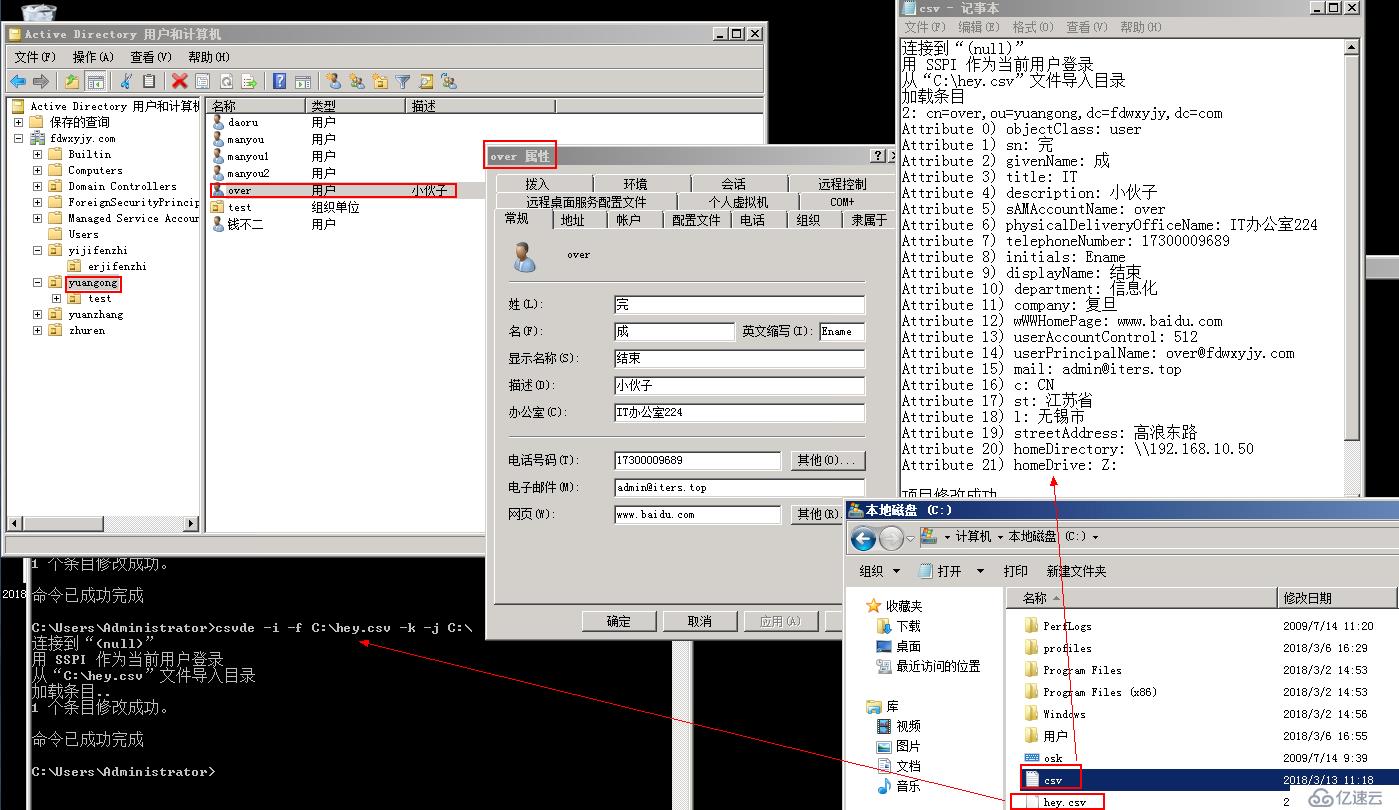Click the Find objects icon
Screen dimensions: 1399x810
pyautogui.click(x=426, y=82)
